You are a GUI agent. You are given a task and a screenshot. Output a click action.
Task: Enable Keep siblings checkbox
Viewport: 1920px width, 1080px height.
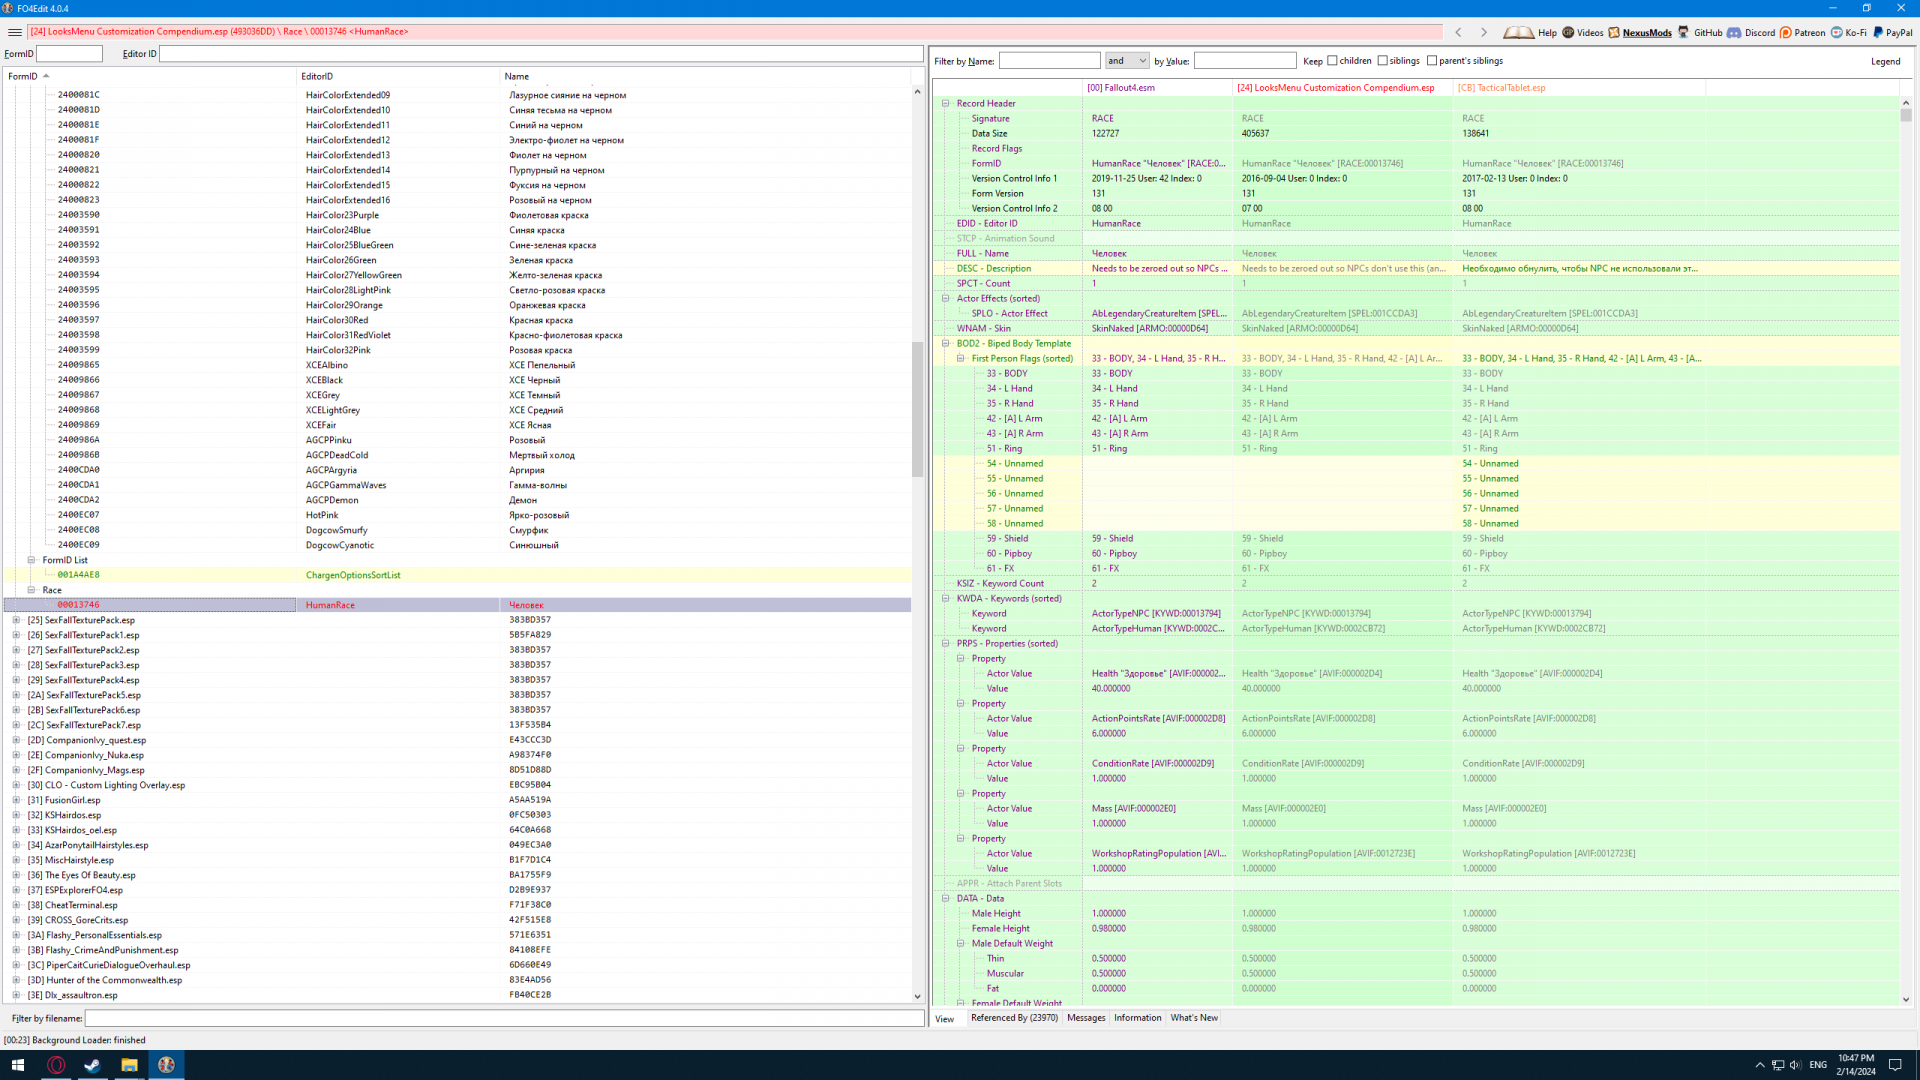1383,61
